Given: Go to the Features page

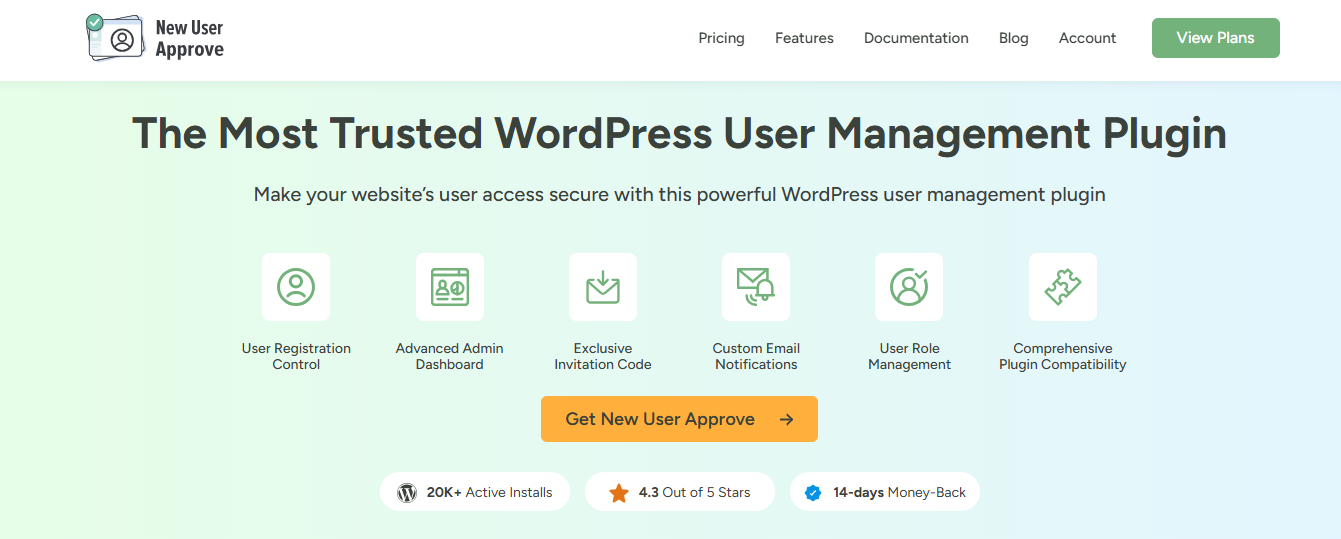Looking at the screenshot, I should pyautogui.click(x=804, y=38).
